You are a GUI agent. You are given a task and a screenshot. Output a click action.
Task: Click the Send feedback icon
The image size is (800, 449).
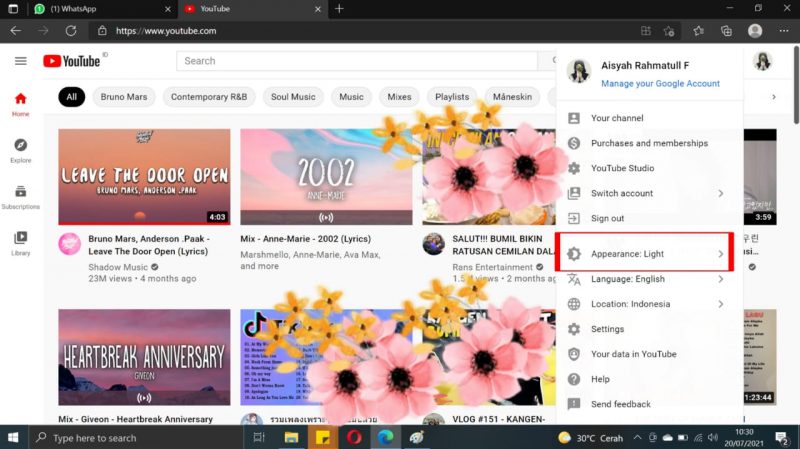(x=574, y=404)
